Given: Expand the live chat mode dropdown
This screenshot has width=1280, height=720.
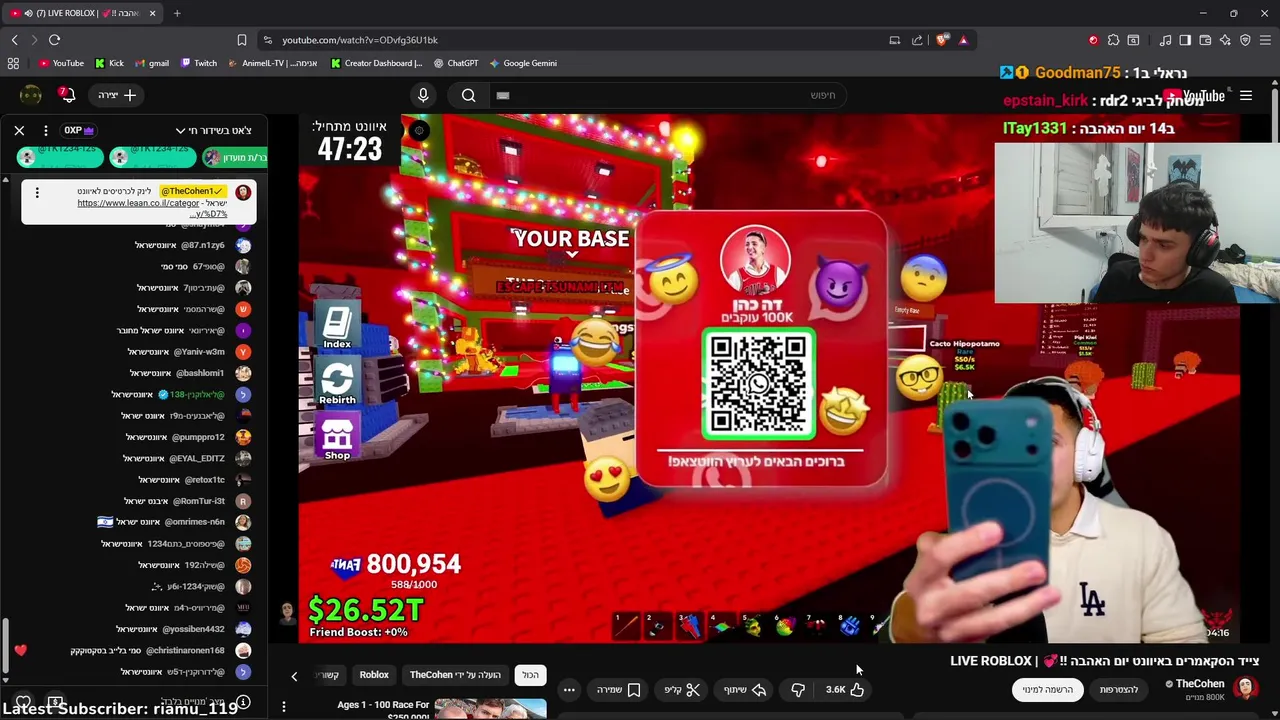Looking at the screenshot, I should click(x=213, y=130).
